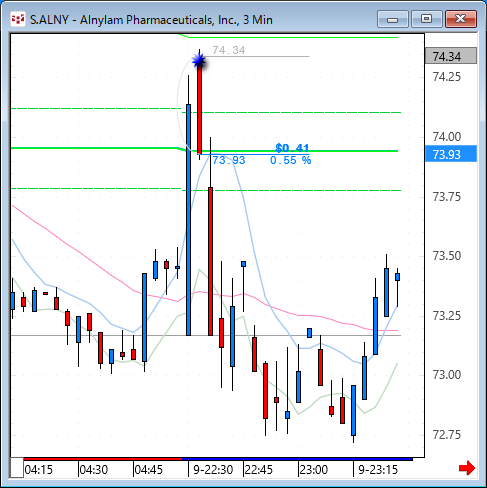
Task: Click the CQG chart icon in title bar
Action: click(x=18, y=19)
